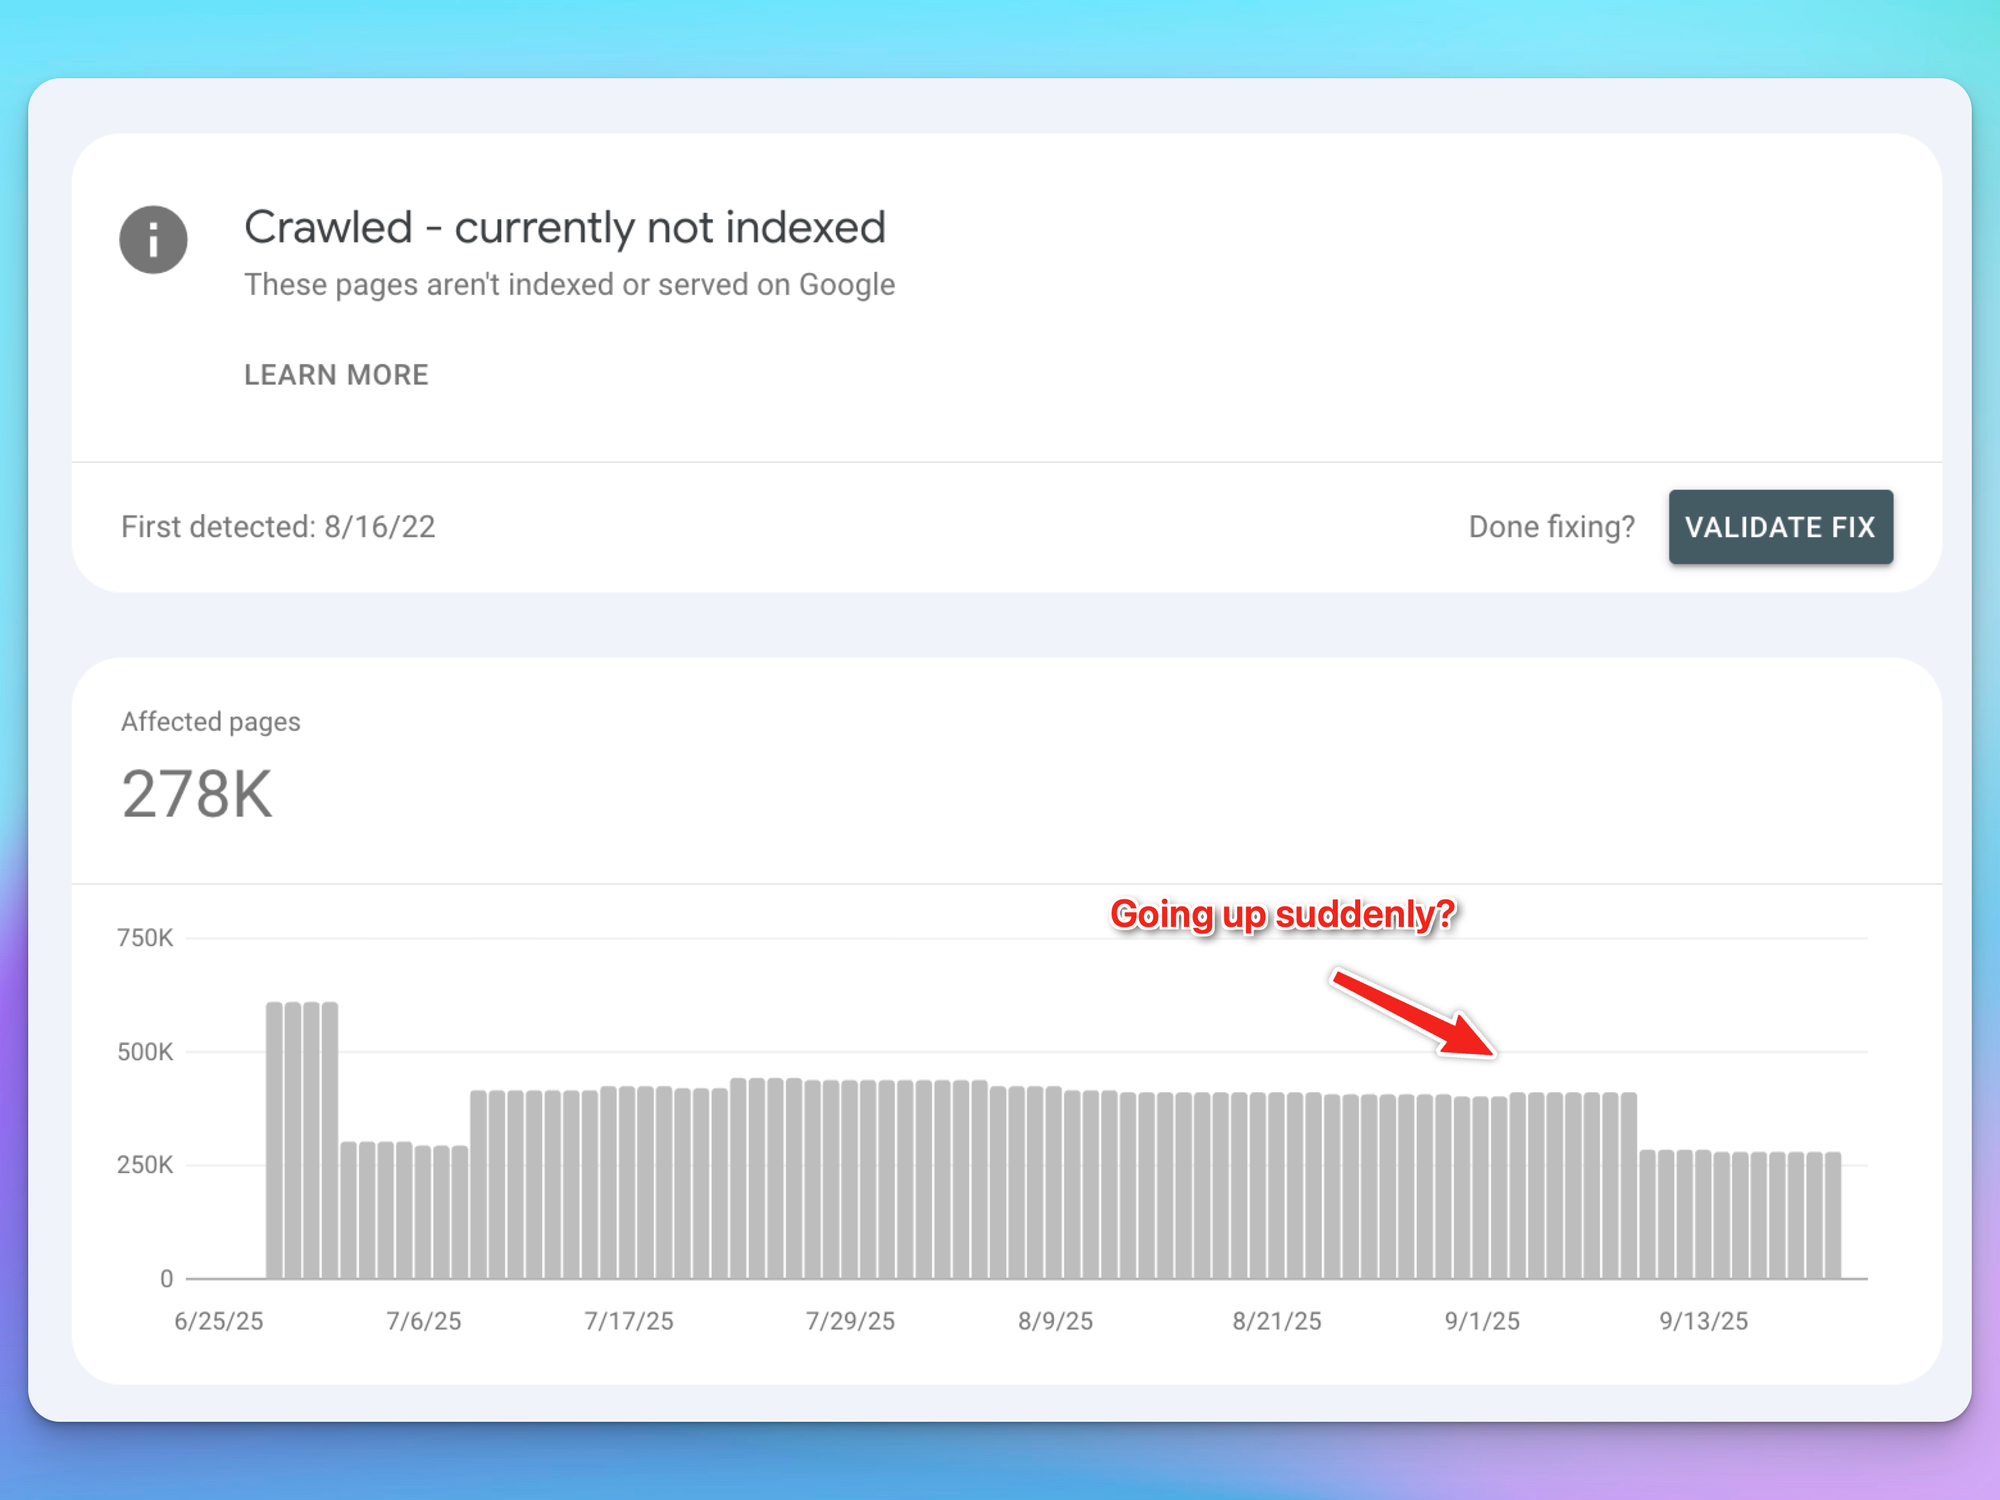
Task: Click the first tall bar near 6/25/25
Action: click(x=274, y=1140)
